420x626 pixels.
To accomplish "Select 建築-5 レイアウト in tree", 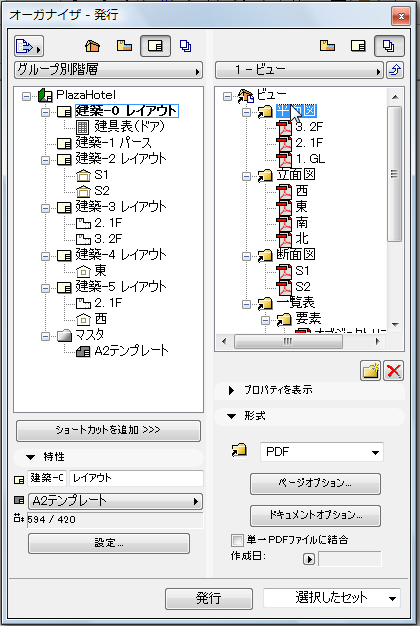I will pyautogui.click(x=121, y=287).
